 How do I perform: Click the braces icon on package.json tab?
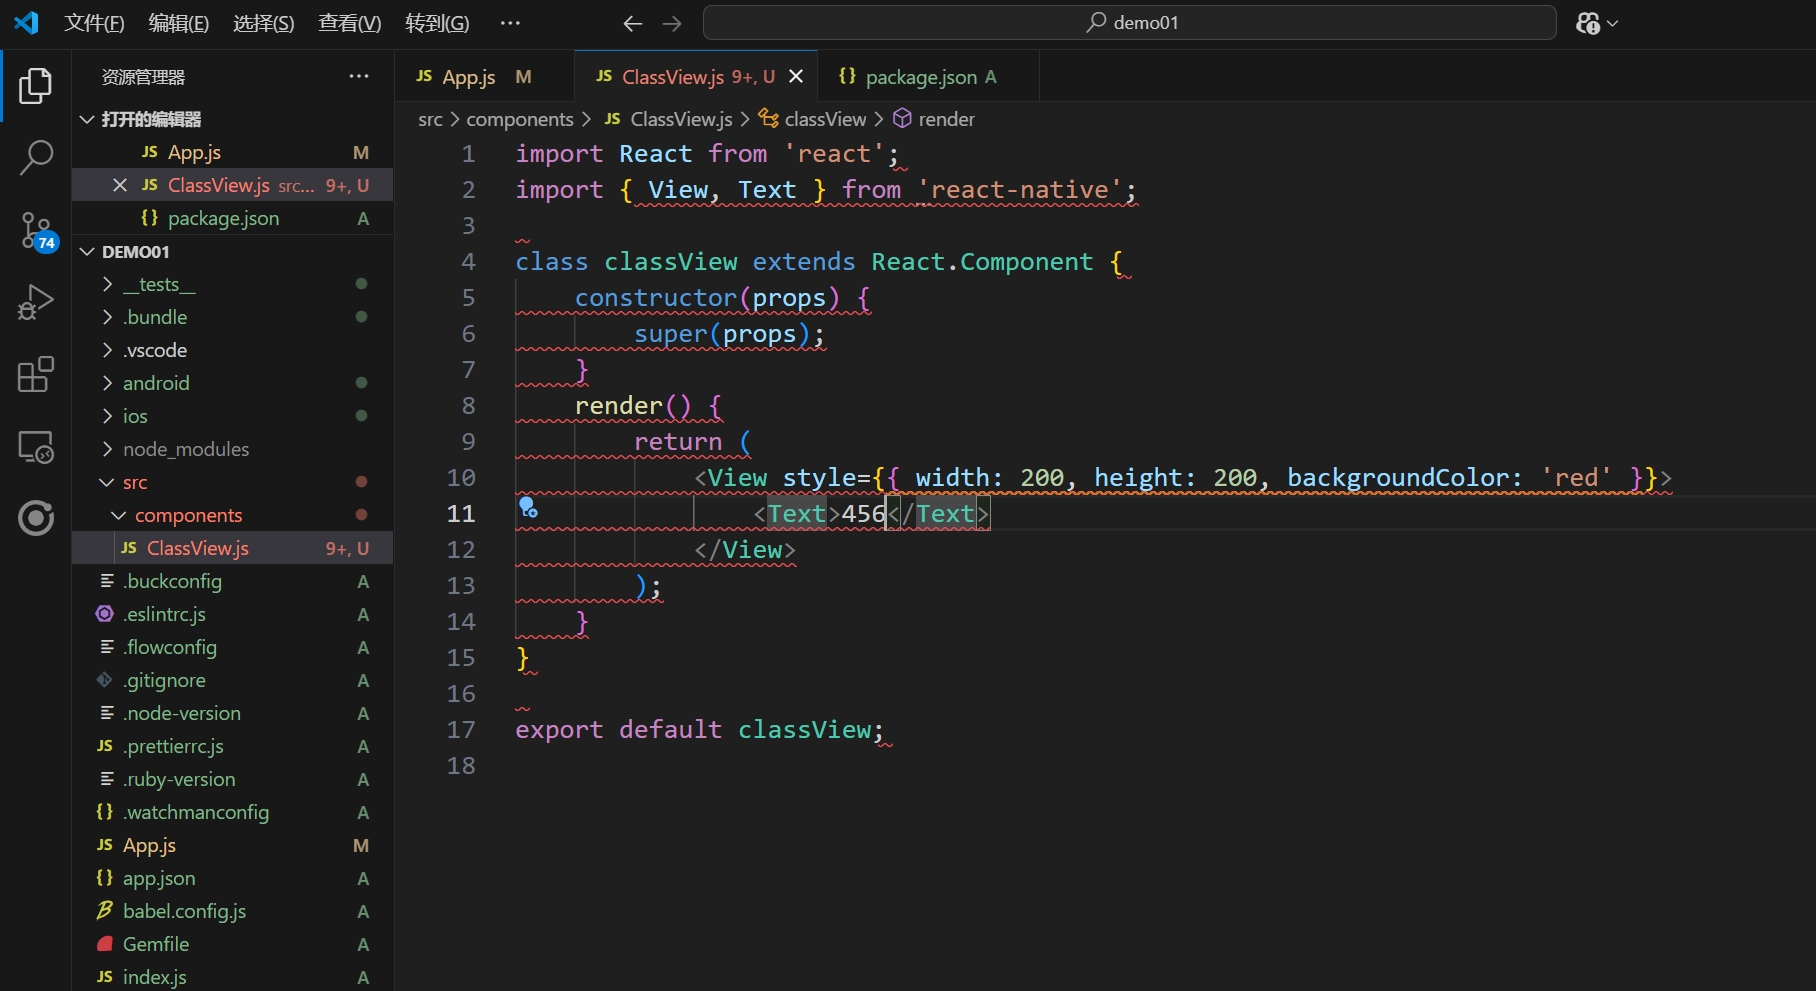click(x=847, y=77)
